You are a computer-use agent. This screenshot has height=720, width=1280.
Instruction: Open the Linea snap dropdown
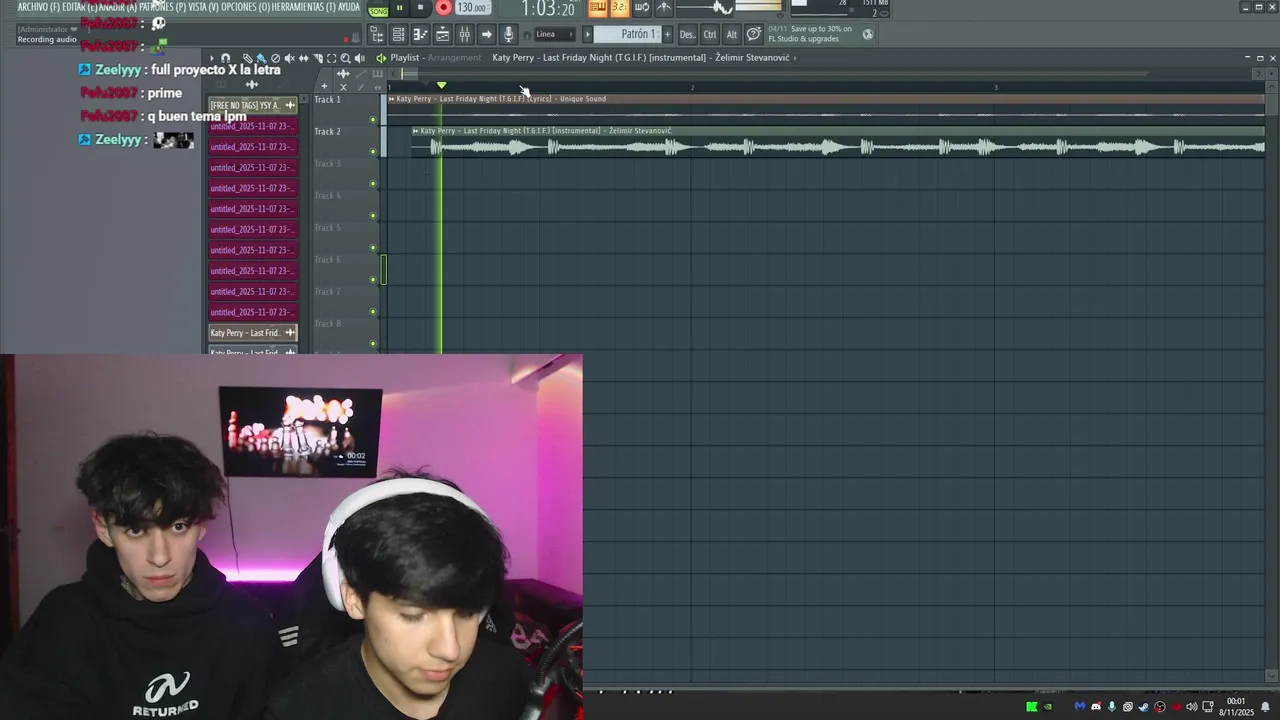coord(555,34)
